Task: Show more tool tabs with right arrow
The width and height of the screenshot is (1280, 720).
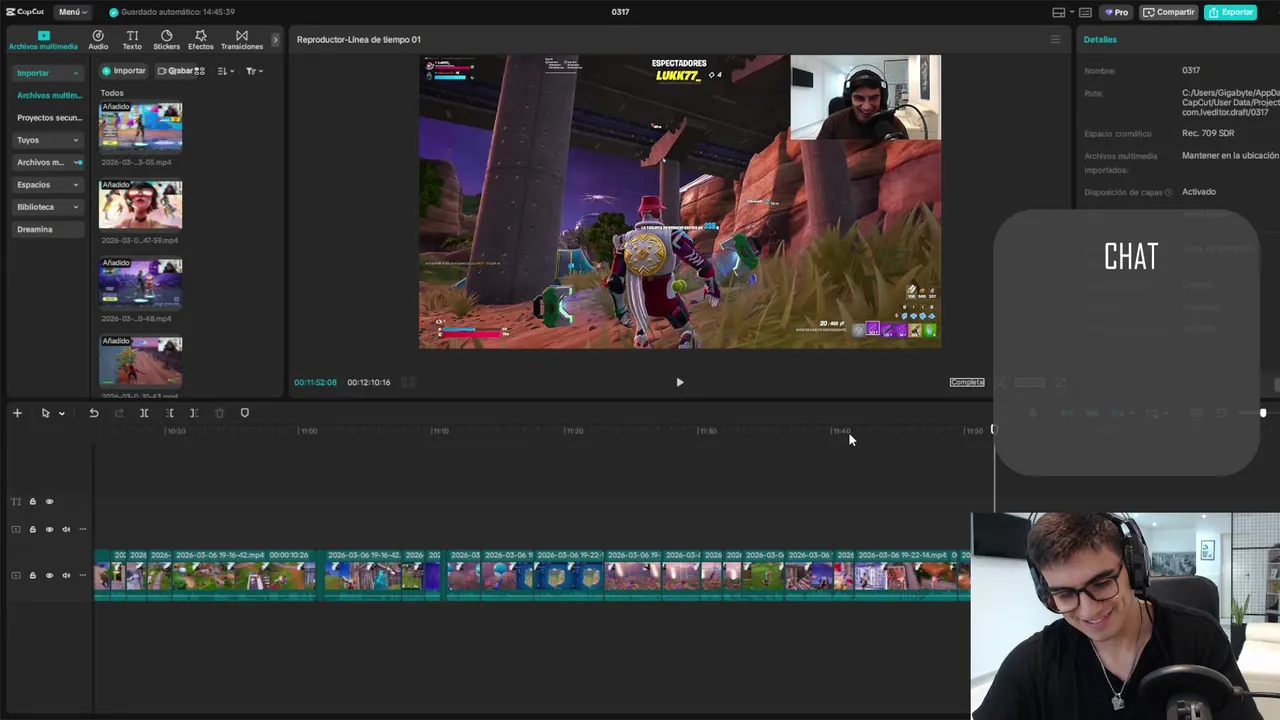Action: pyautogui.click(x=275, y=40)
